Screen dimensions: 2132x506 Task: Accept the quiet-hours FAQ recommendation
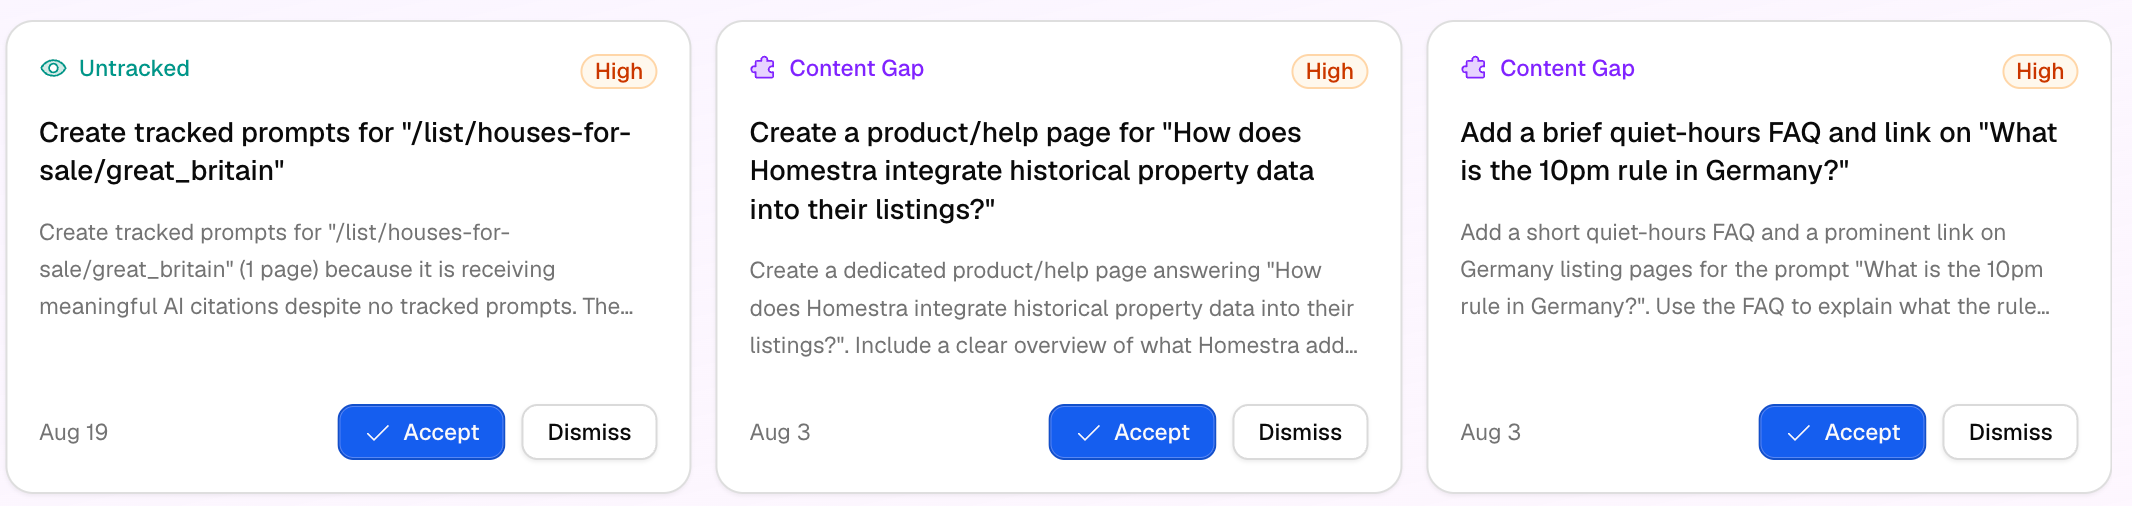coord(1842,432)
